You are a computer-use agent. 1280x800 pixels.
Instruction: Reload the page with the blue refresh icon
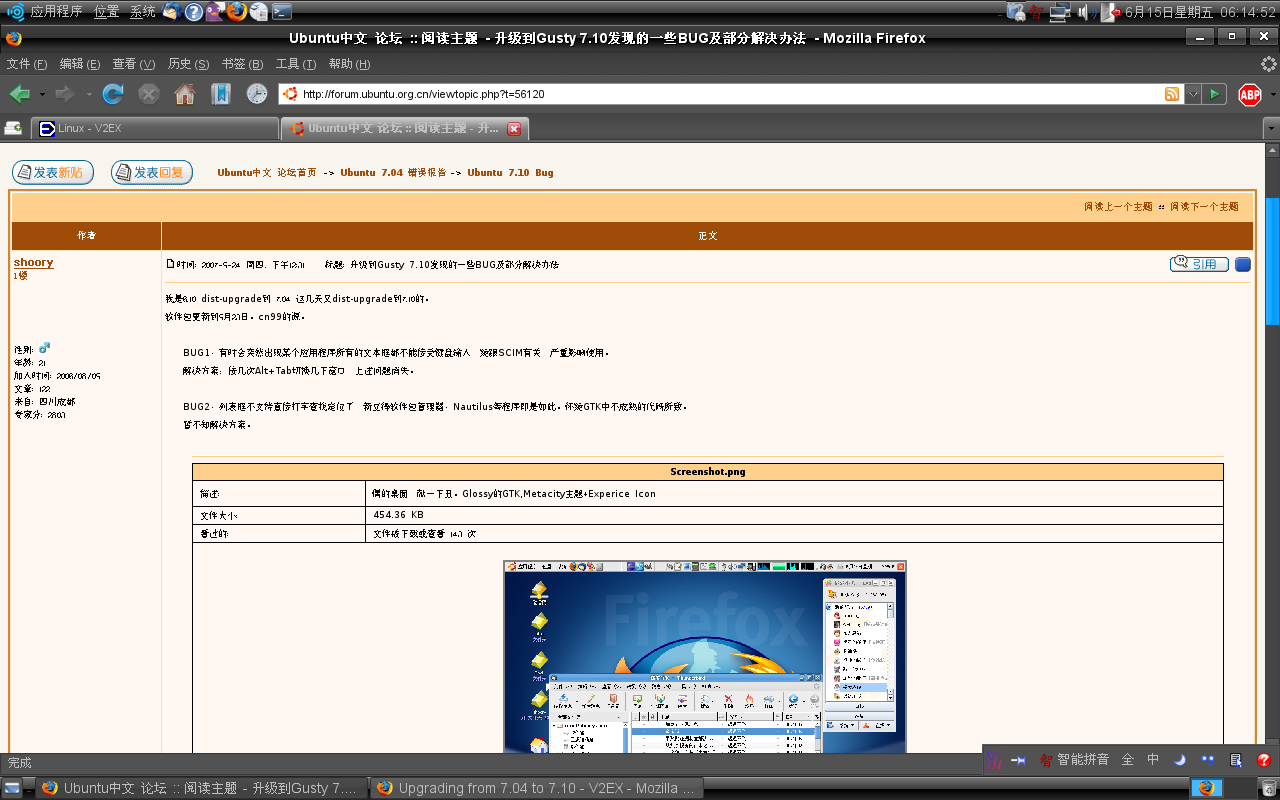pyautogui.click(x=113, y=94)
